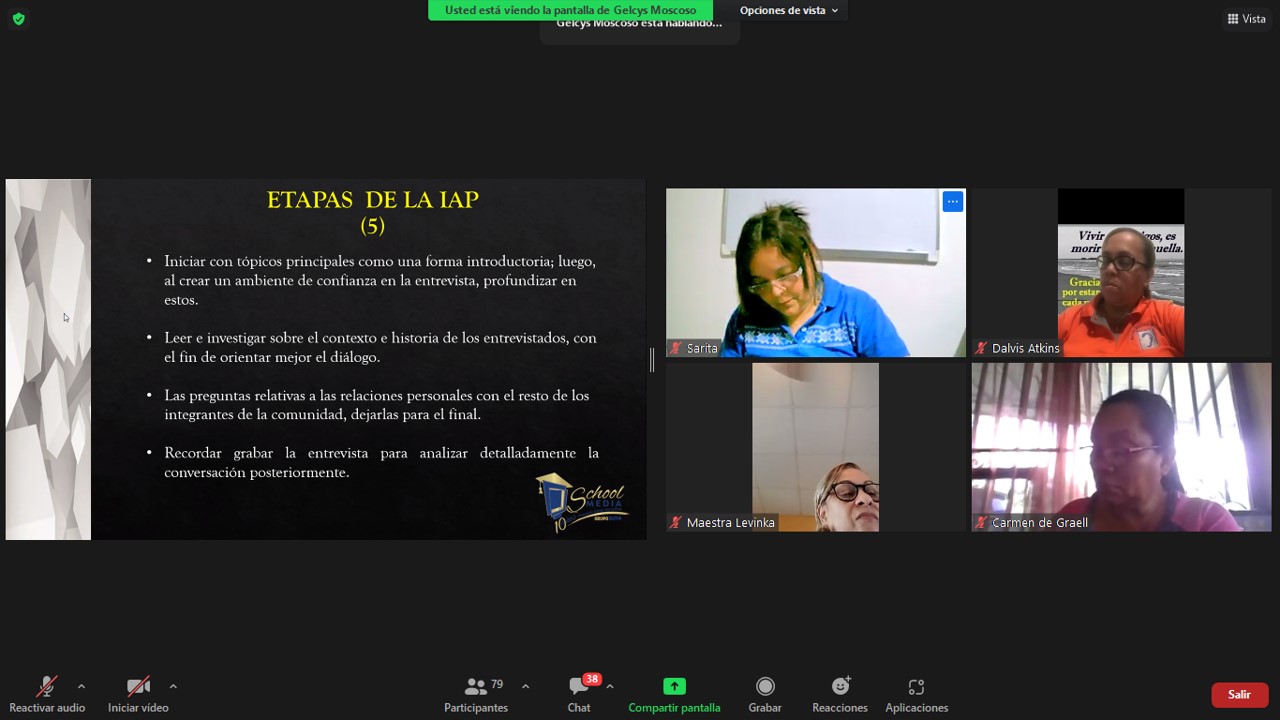The image size is (1280, 720).
Task: Select the Carmen de Graell video thumbnail
Action: (x=1121, y=447)
